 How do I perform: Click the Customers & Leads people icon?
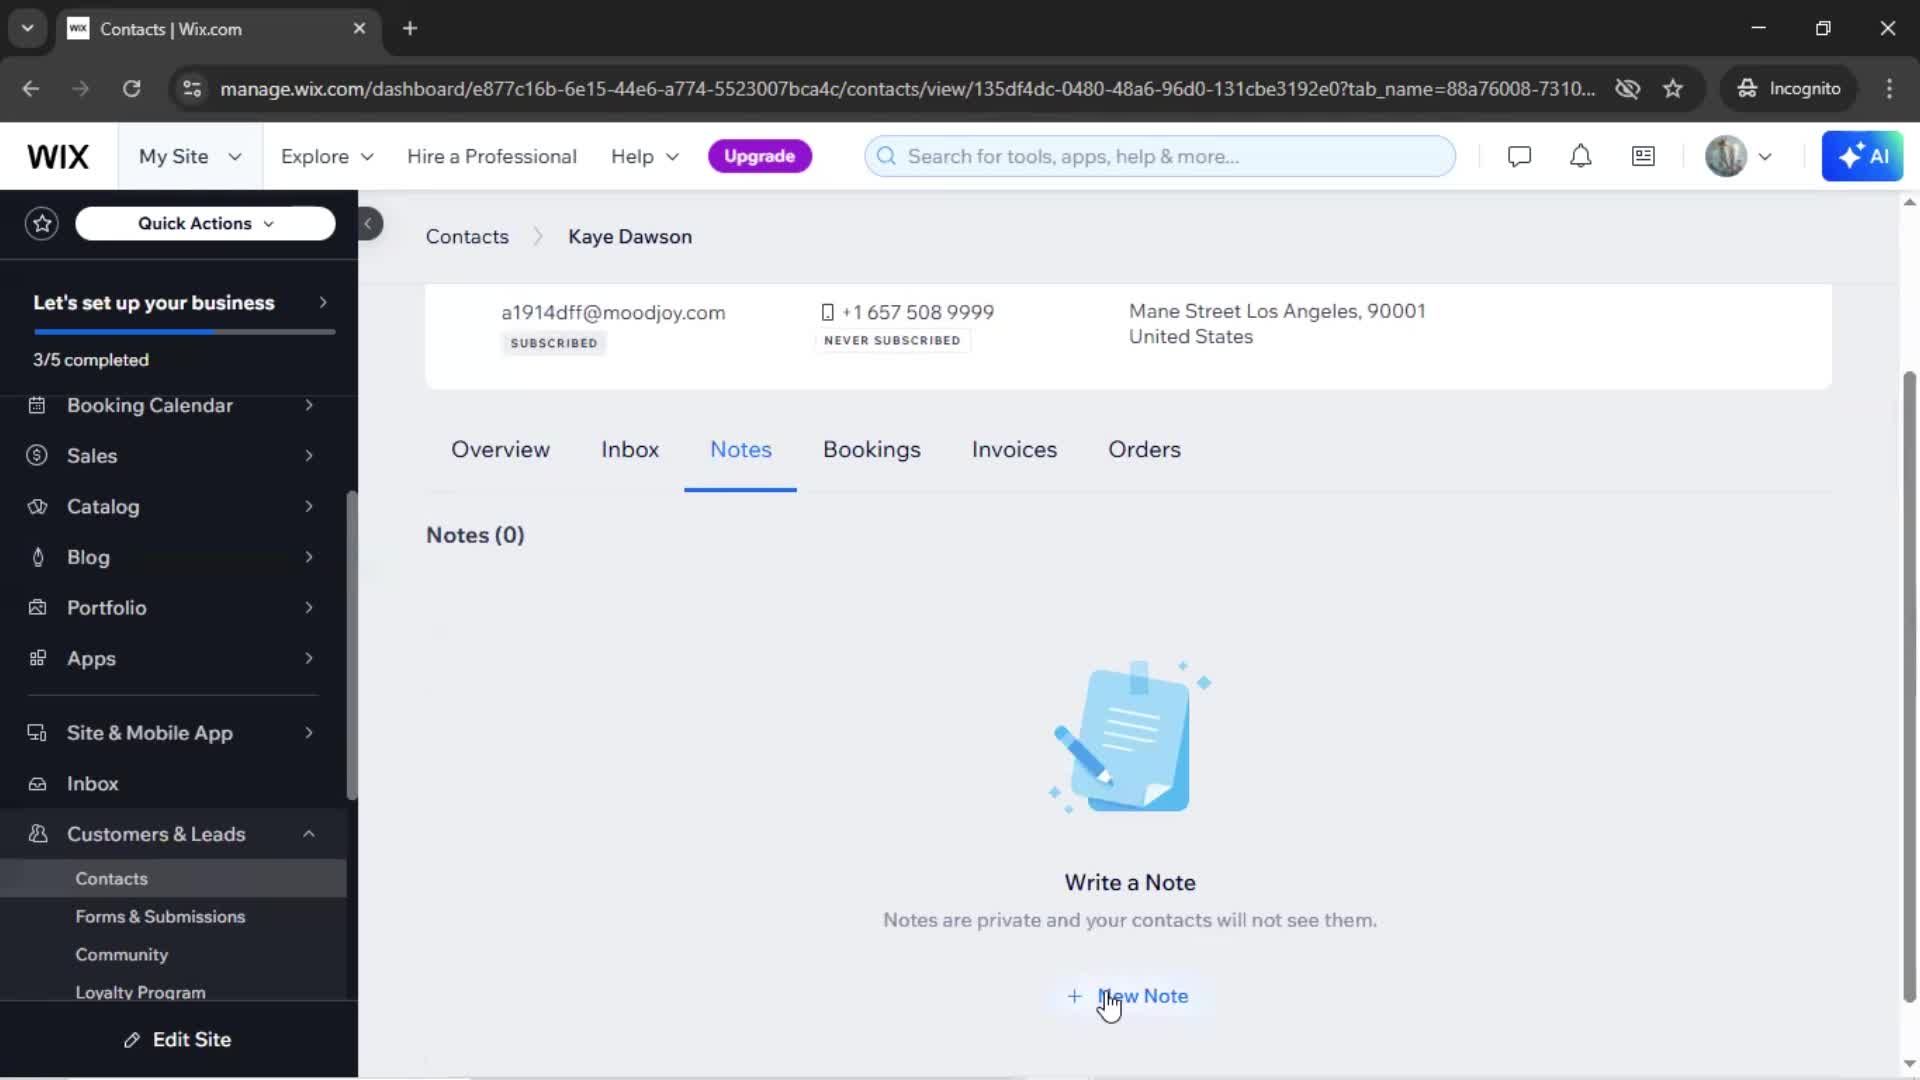pos(37,835)
